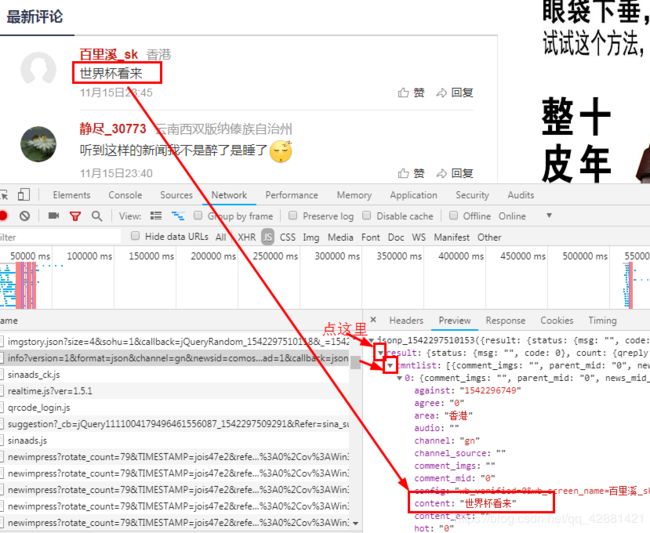This screenshot has height=533, width=650.
Task: Select the large request rows view icon
Action: click(156, 216)
